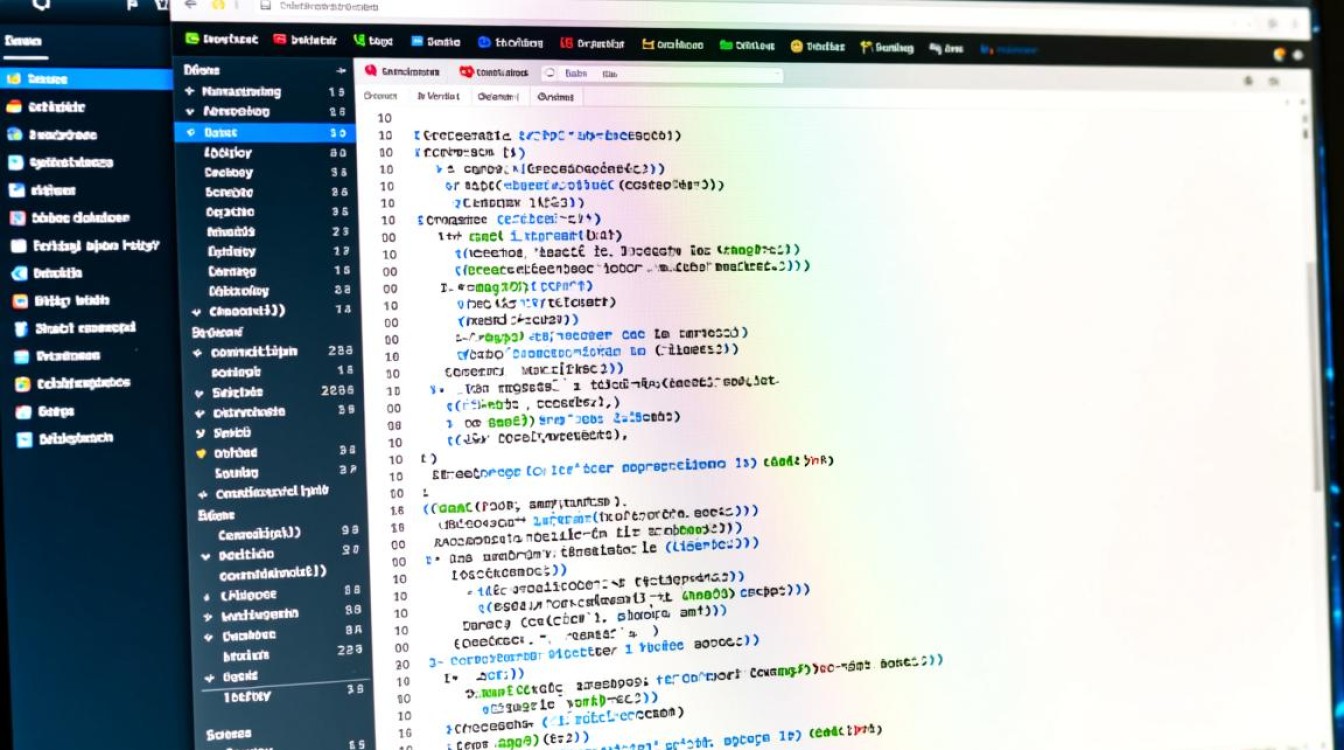This screenshot has width=1344, height=750.
Task: Collapse the tree row directly above the highlighted row
Action: coord(190,112)
